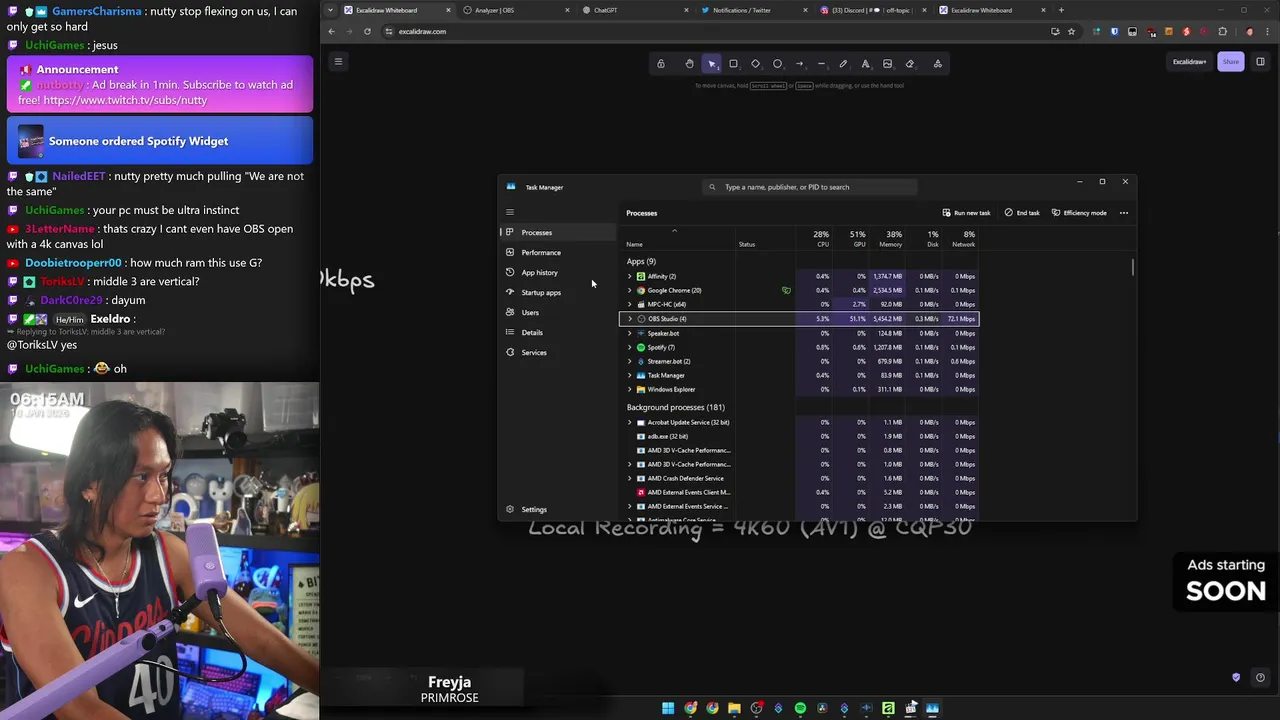The height and width of the screenshot is (720, 1280).
Task: Switch to the Discord off-topic tab
Action: pos(874,10)
